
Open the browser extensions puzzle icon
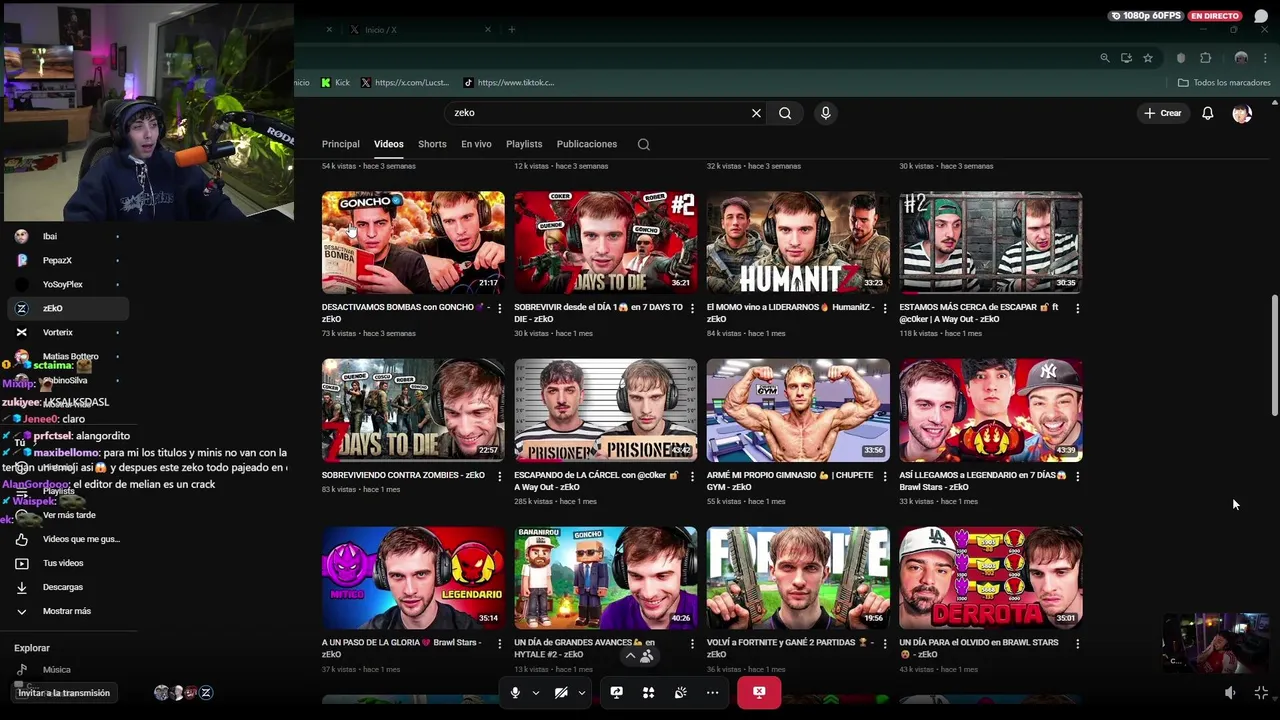point(1205,58)
